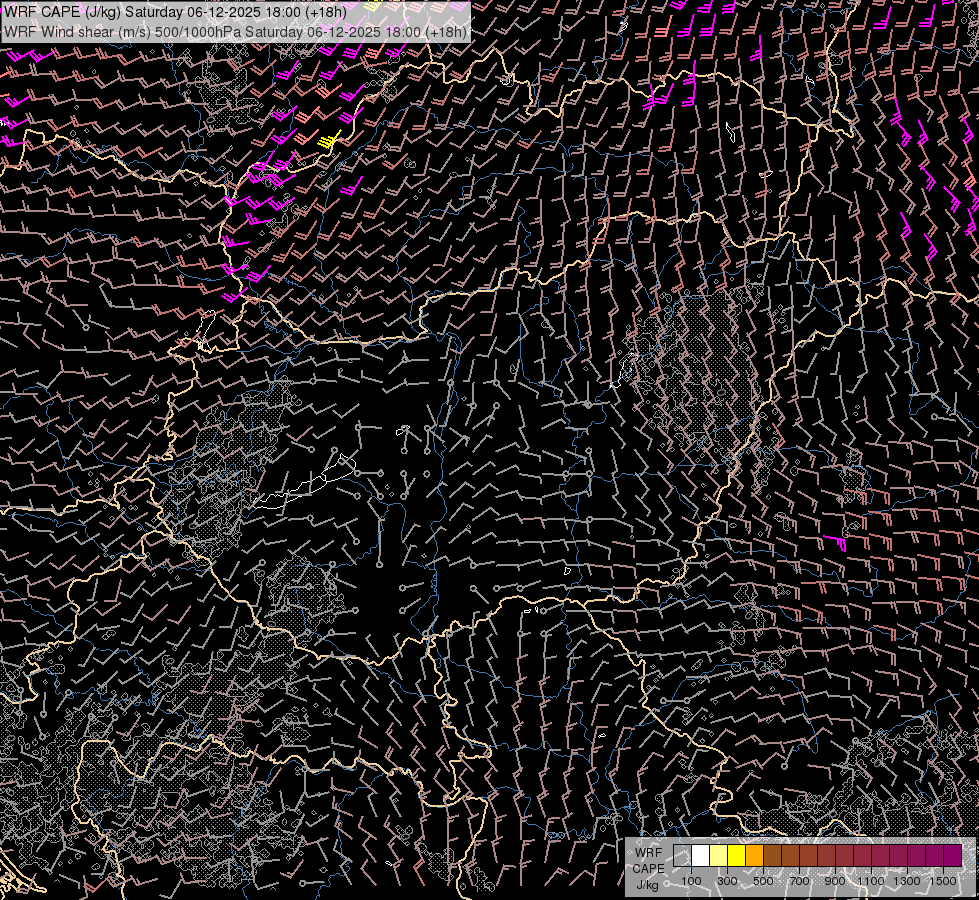Viewport: 979px width, 900px height.
Task: Click the legend label '900'
Action: 835,881
